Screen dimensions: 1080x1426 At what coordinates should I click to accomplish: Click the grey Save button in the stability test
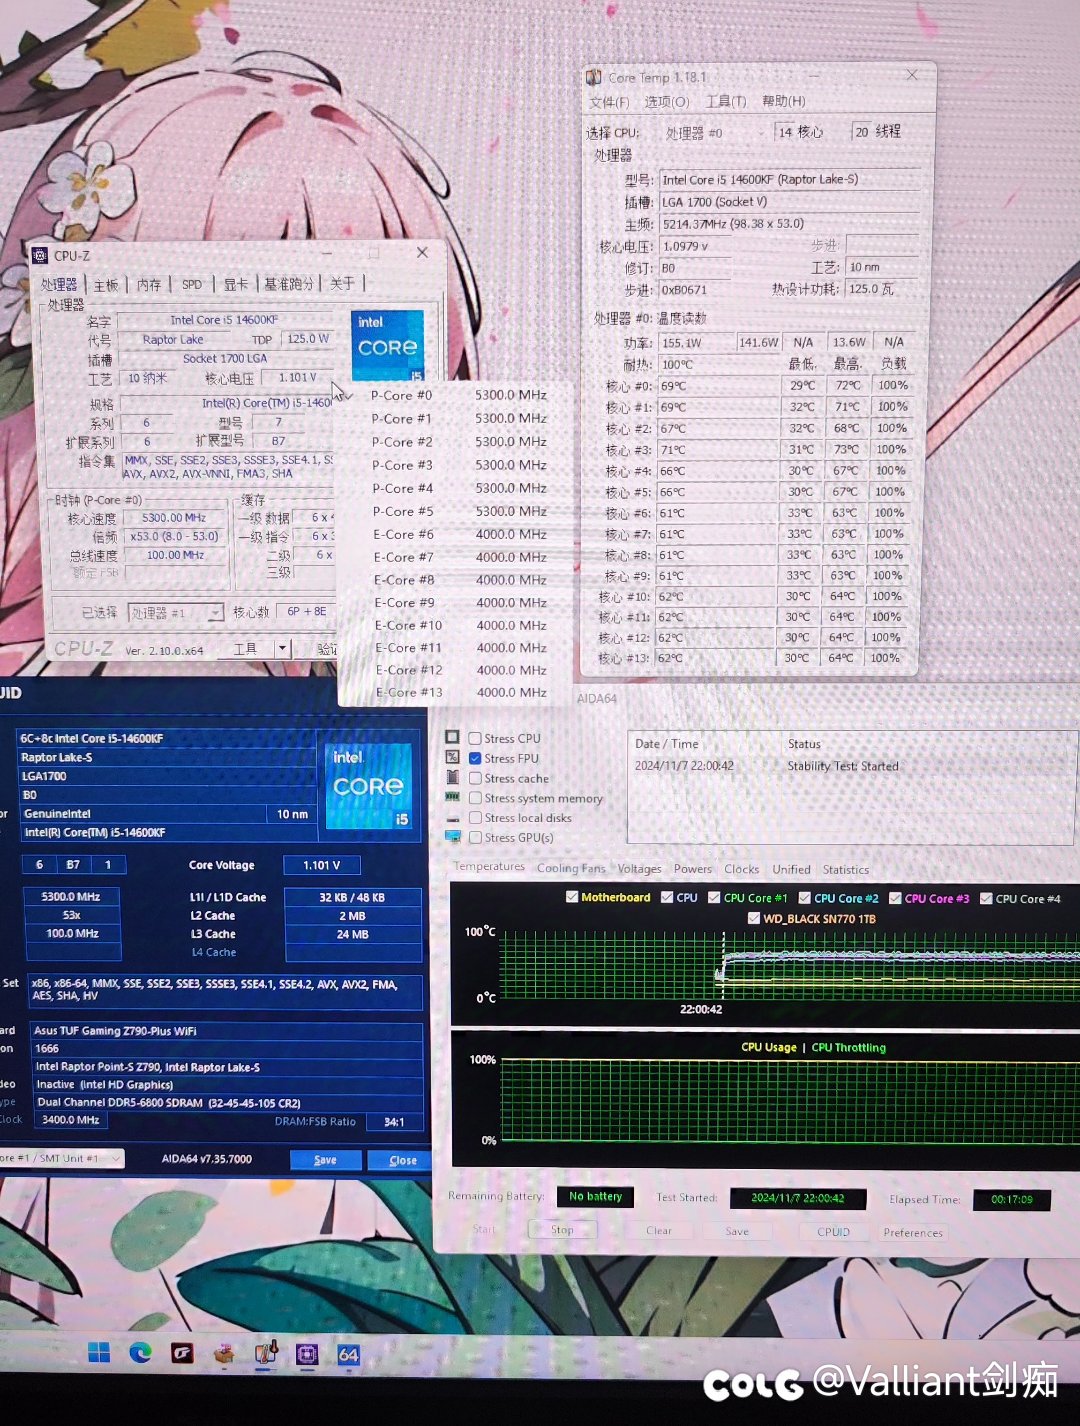(x=737, y=1232)
